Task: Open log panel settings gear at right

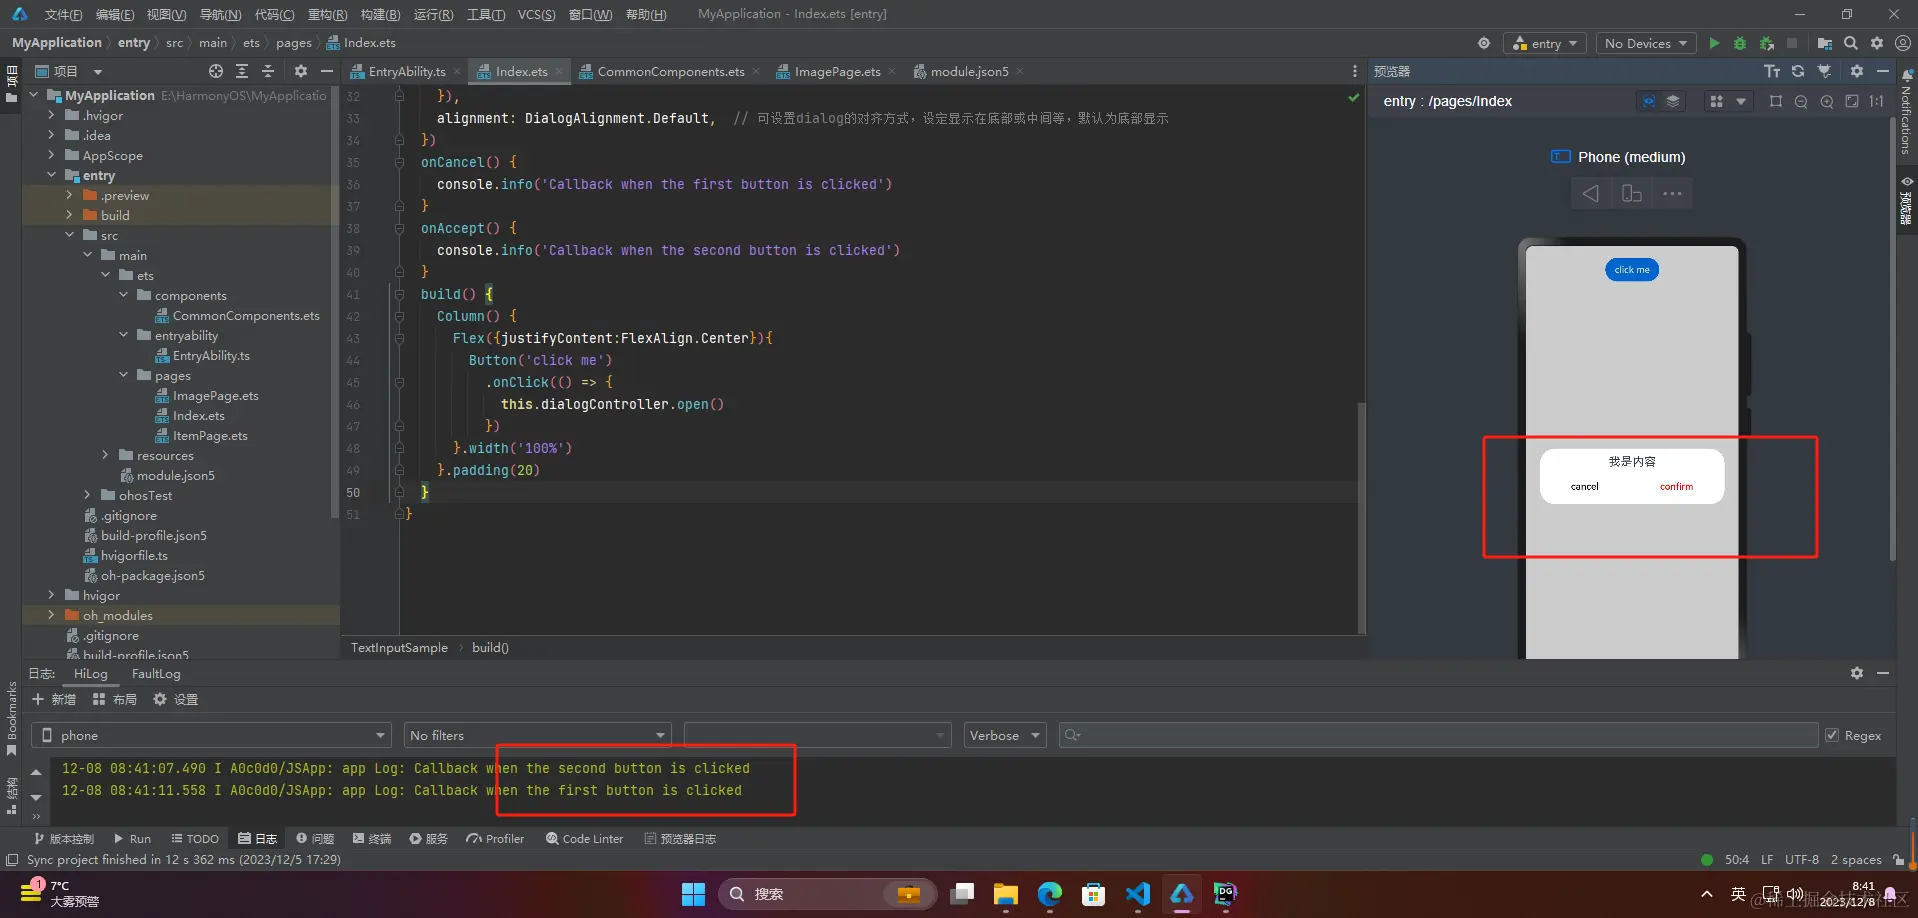Action: (x=1857, y=673)
